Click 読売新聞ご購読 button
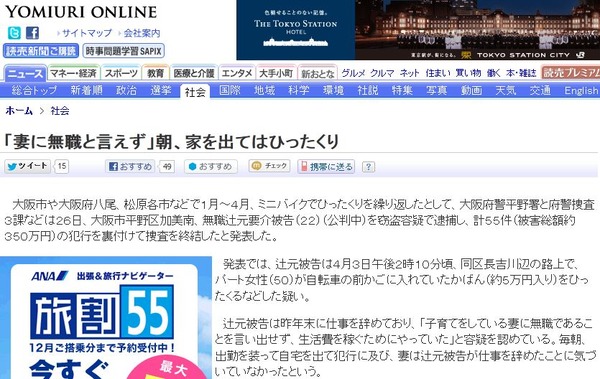 pos(41,51)
